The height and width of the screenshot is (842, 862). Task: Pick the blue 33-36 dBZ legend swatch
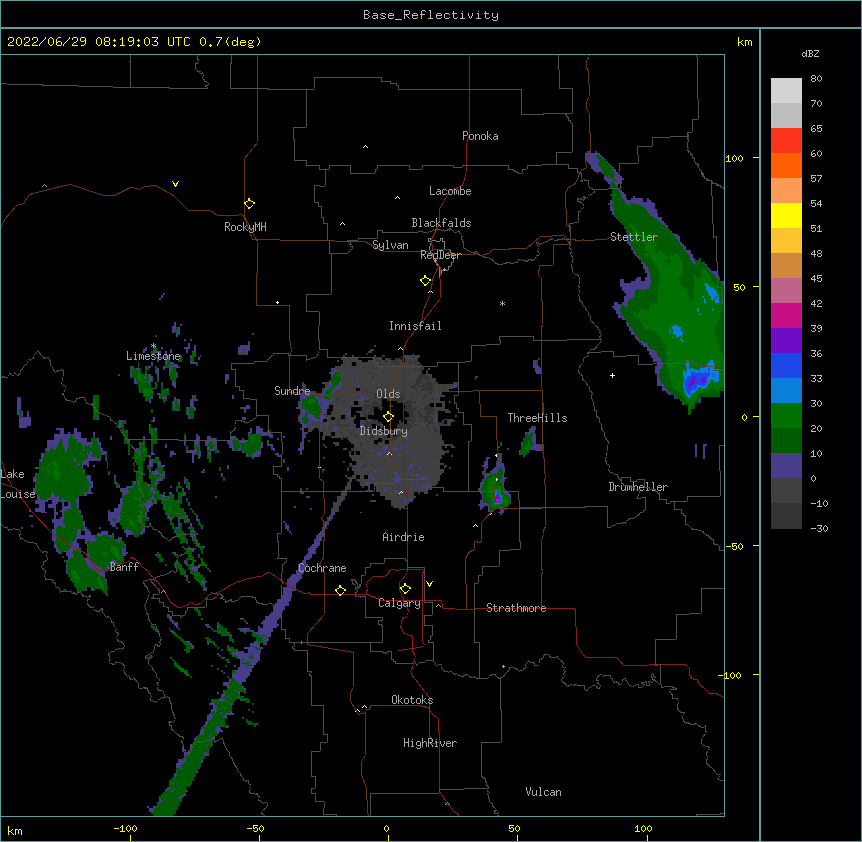(x=786, y=365)
